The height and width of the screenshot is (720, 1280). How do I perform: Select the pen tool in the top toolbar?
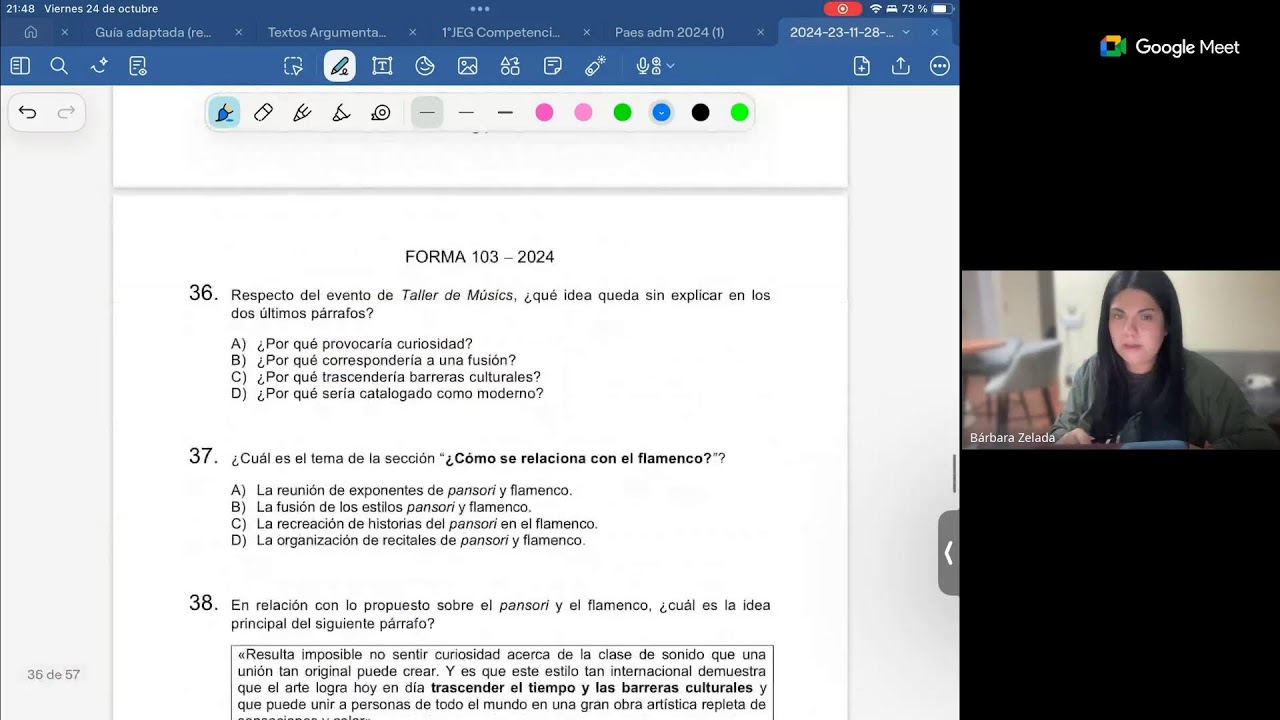click(x=340, y=66)
